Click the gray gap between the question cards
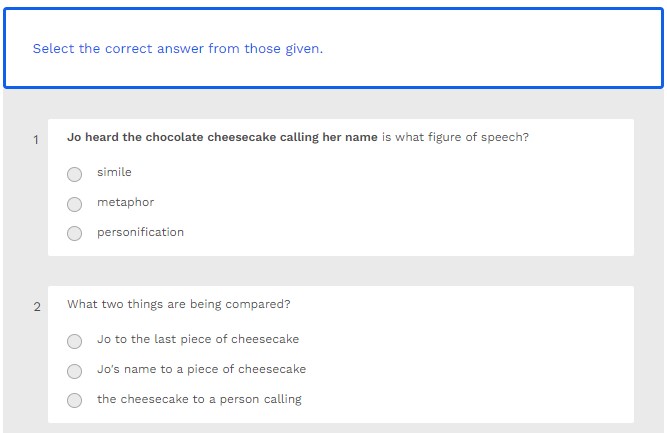The height and width of the screenshot is (433, 667). [x=340, y=271]
